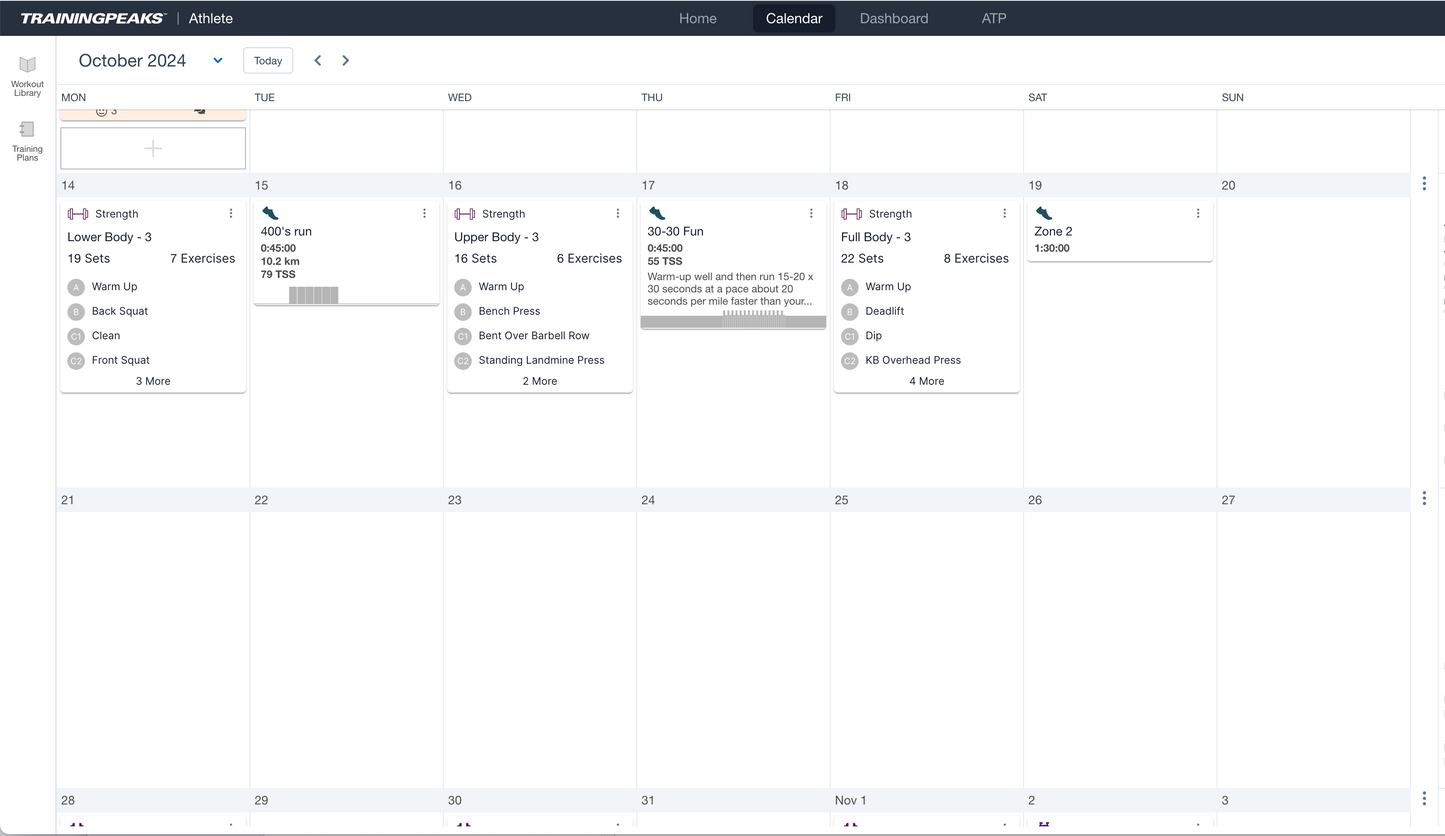Open the Workout Library sidebar panel
The height and width of the screenshot is (836, 1445).
pos(27,76)
